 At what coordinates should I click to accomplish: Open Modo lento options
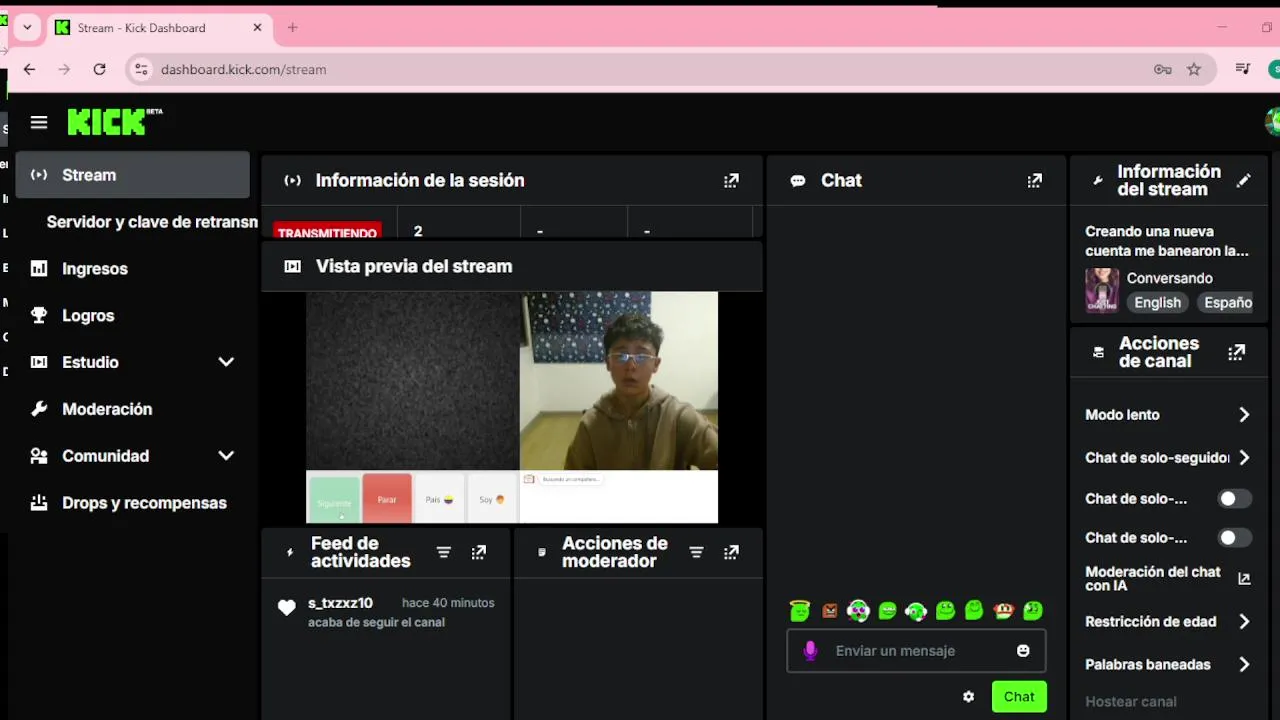coord(1168,415)
